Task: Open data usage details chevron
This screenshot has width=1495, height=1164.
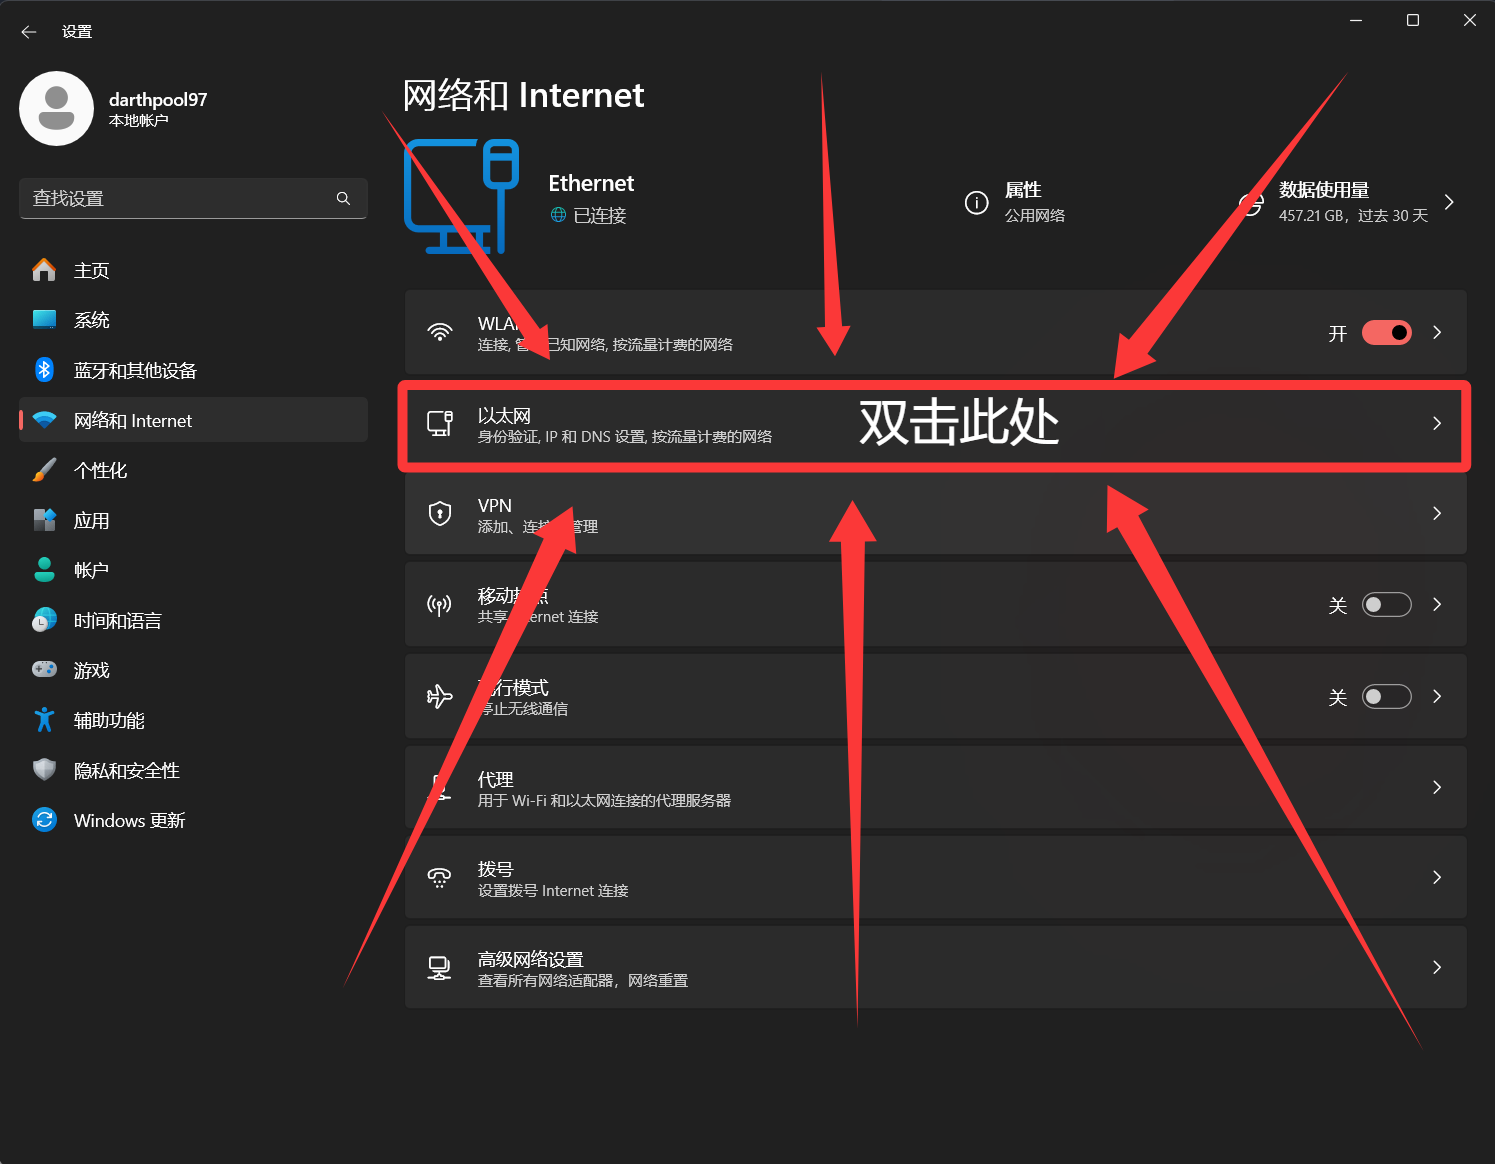Action: pyautogui.click(x=1449, y=202)
